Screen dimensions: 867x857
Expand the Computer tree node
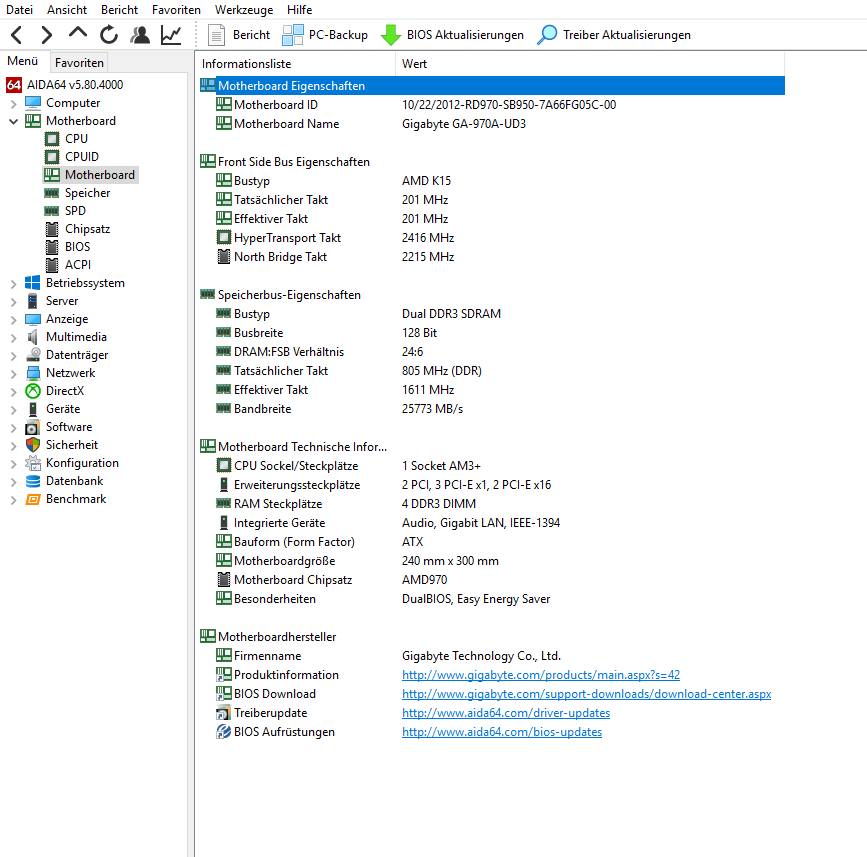click(x=14, y=103)
